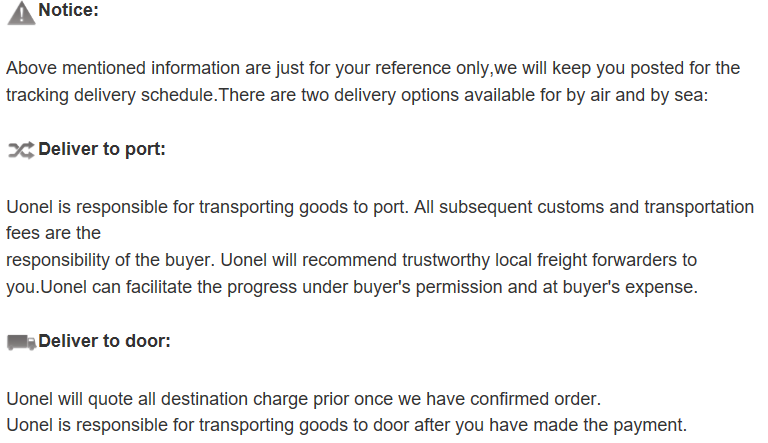Click the line starting "responsibility of the buyer"
This screenshot has width=768, height=443.
351,260
